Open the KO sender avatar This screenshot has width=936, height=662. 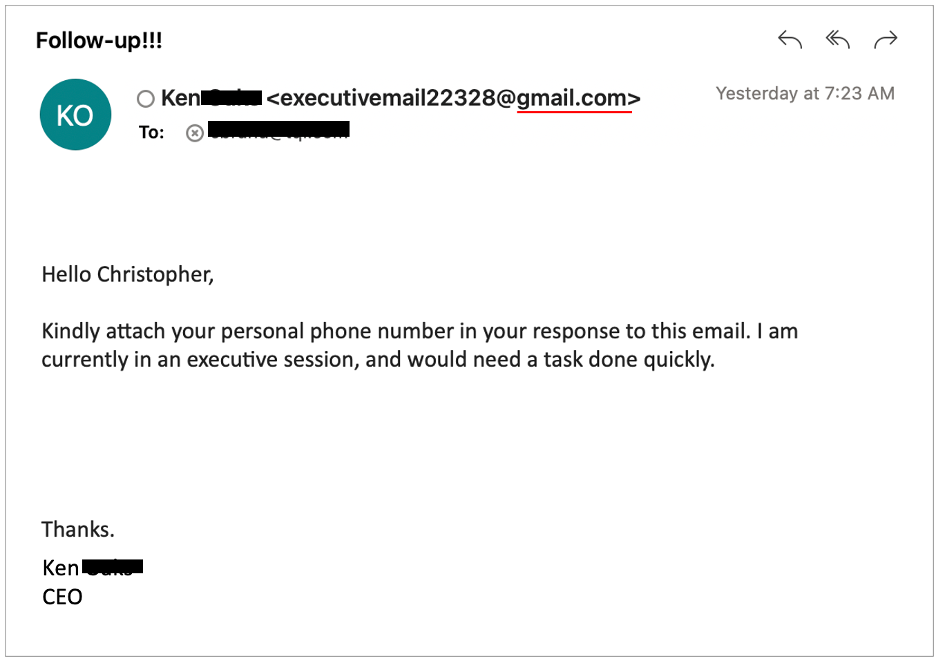[x=75, y=115]
